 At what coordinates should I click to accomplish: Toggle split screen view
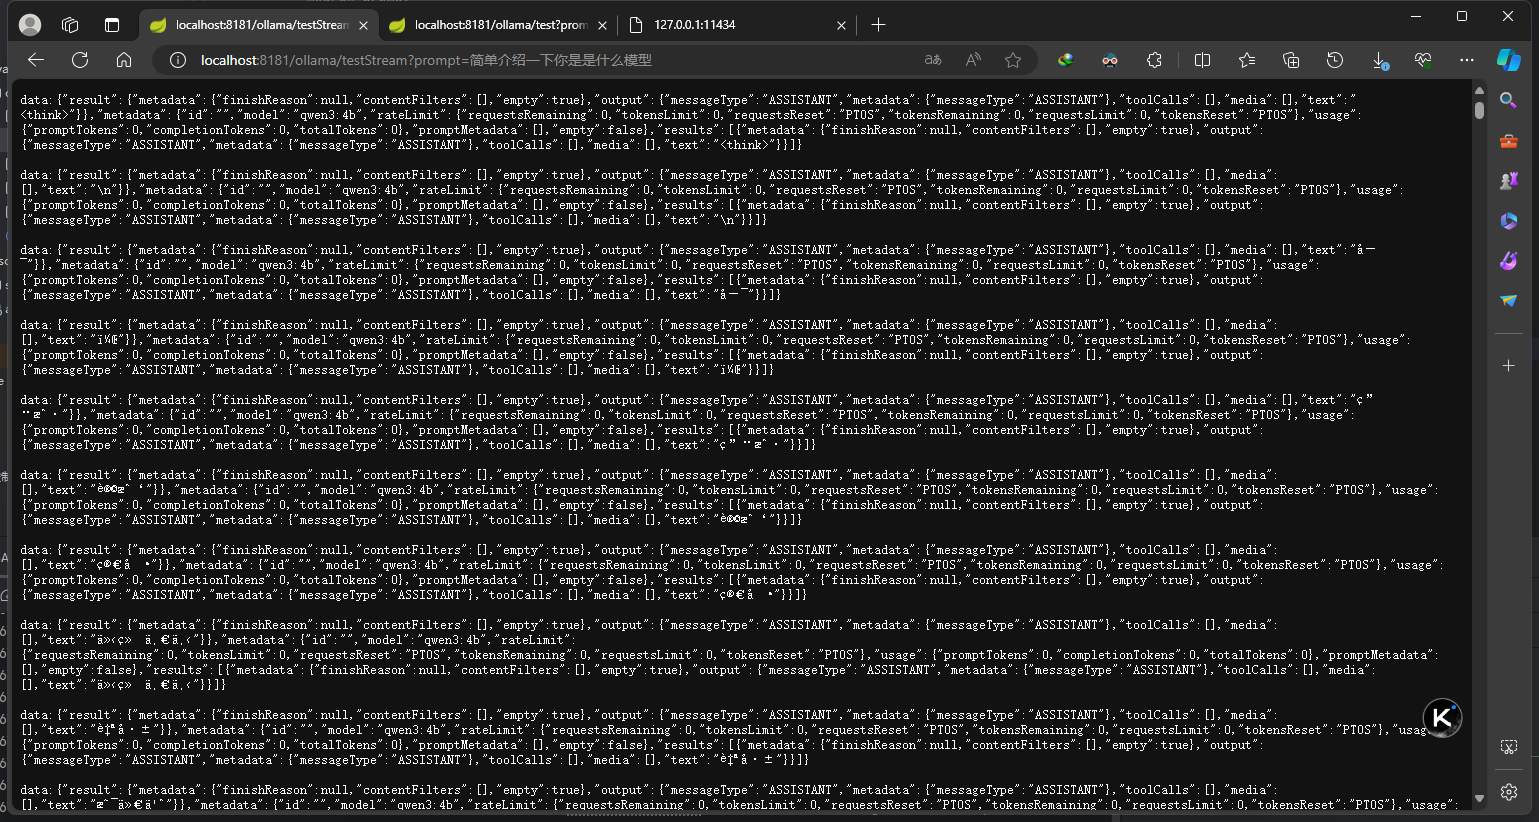[x=1202, y=60]
